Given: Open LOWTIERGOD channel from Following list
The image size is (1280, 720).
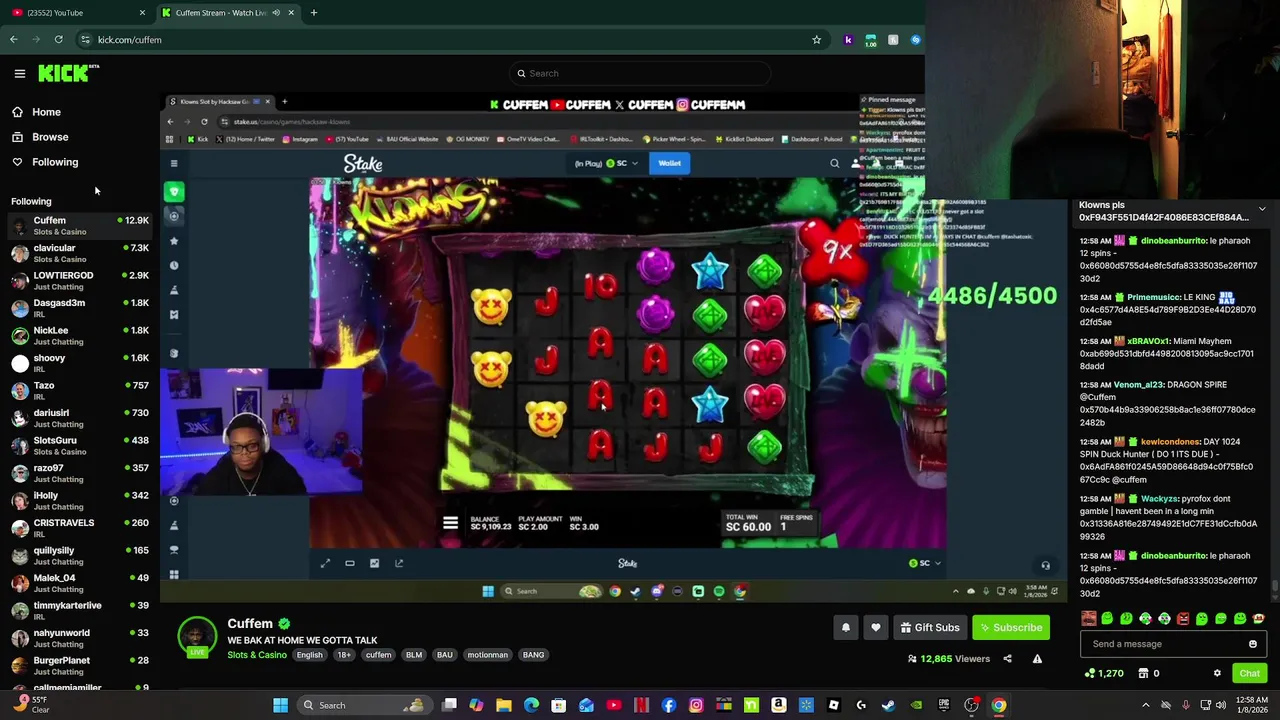Looking at the screenshot, I should 80,280.
